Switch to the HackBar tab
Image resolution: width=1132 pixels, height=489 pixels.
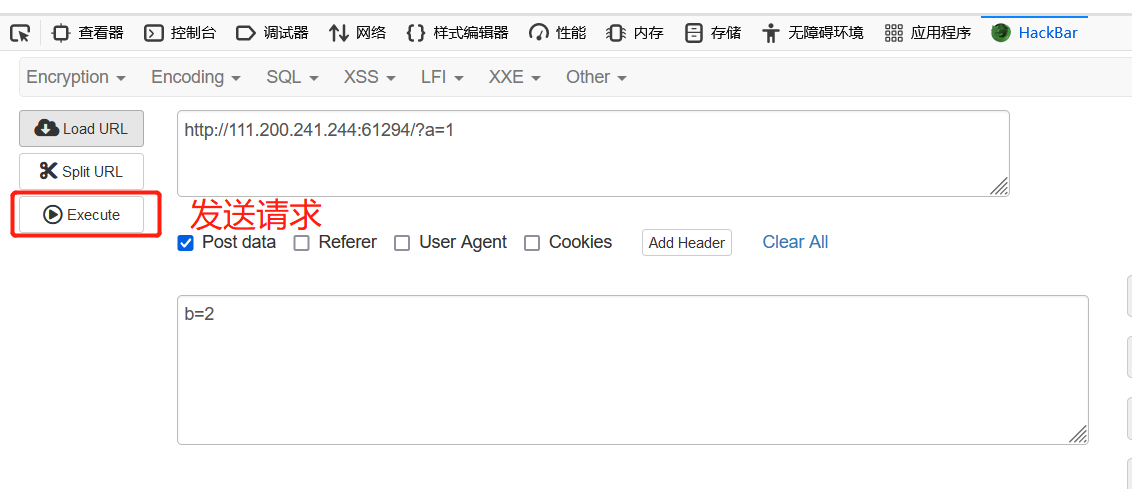(x=1034, y=33)
